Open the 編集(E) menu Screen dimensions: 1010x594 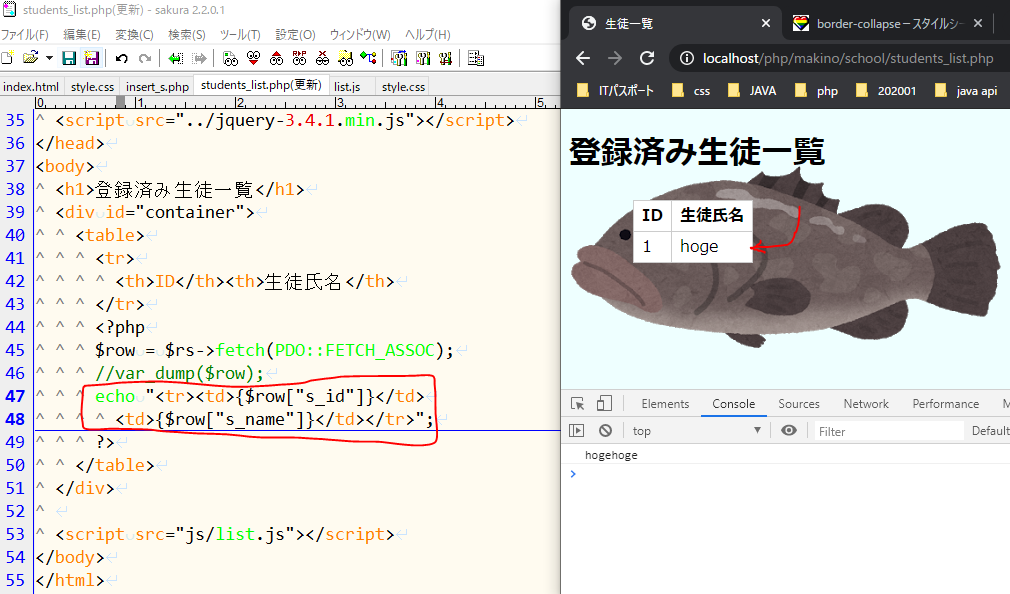(82, 35)
